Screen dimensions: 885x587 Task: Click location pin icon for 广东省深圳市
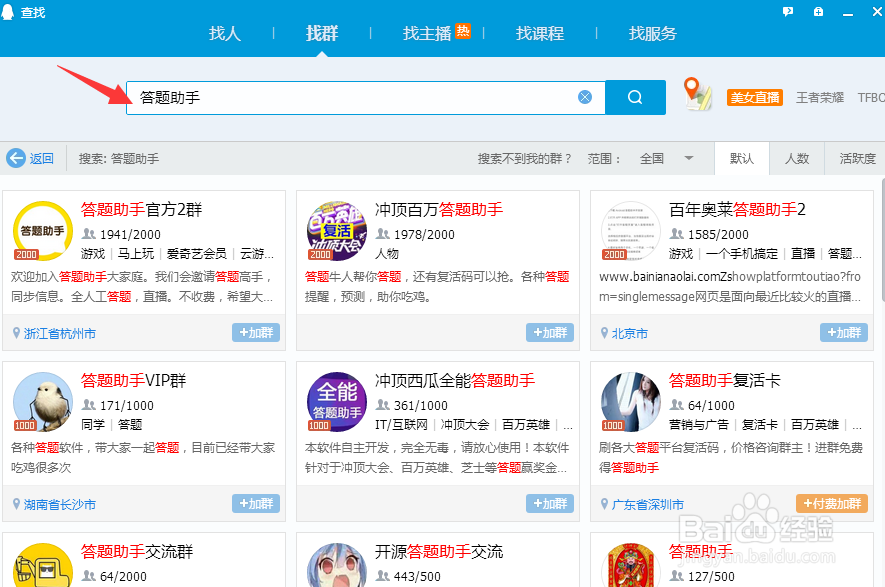pos(604,504)
